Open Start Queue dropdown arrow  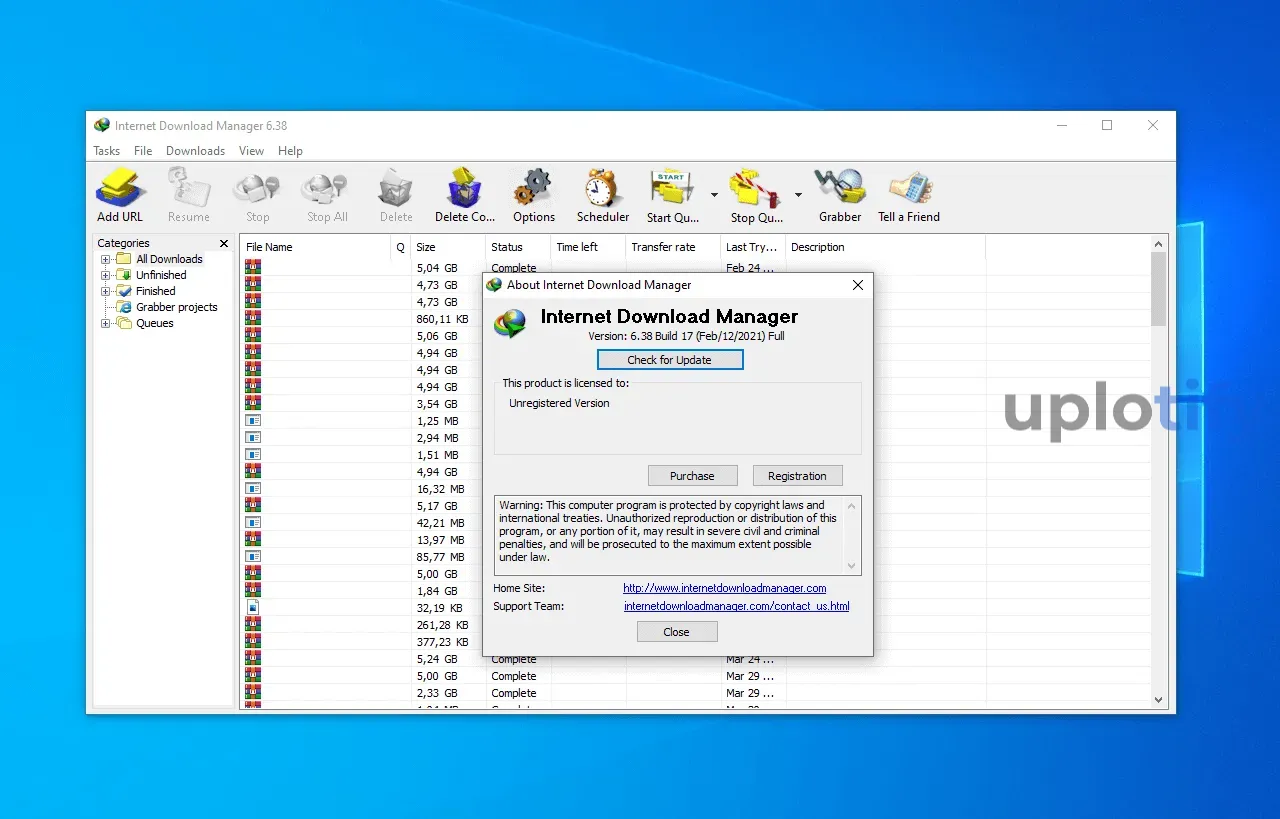coord(714,194)
